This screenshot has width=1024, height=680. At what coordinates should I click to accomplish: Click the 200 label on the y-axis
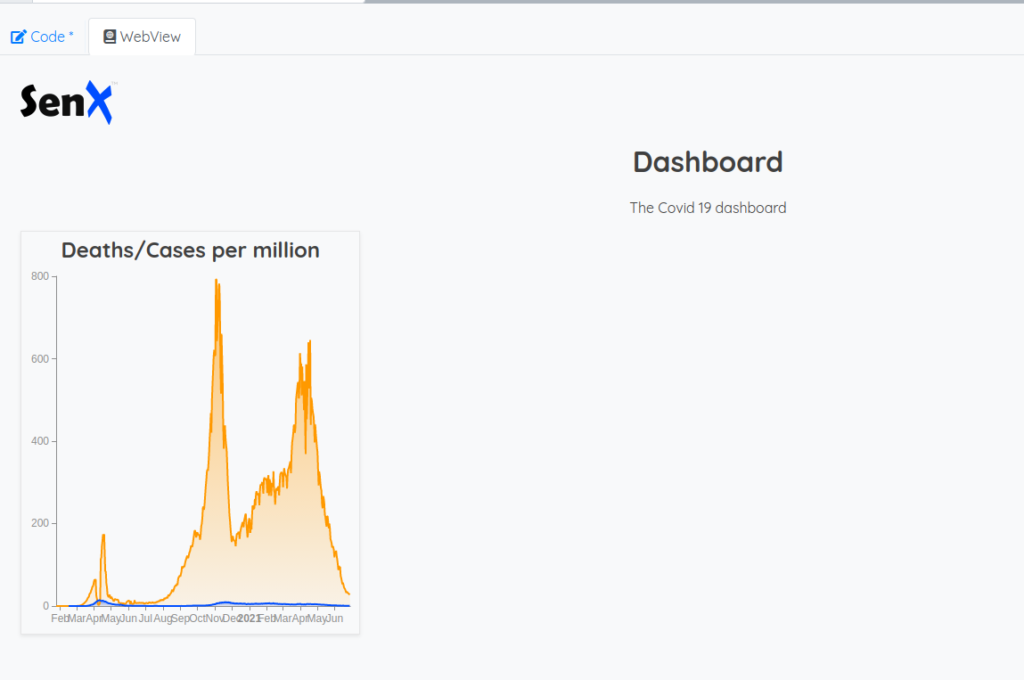40,524
